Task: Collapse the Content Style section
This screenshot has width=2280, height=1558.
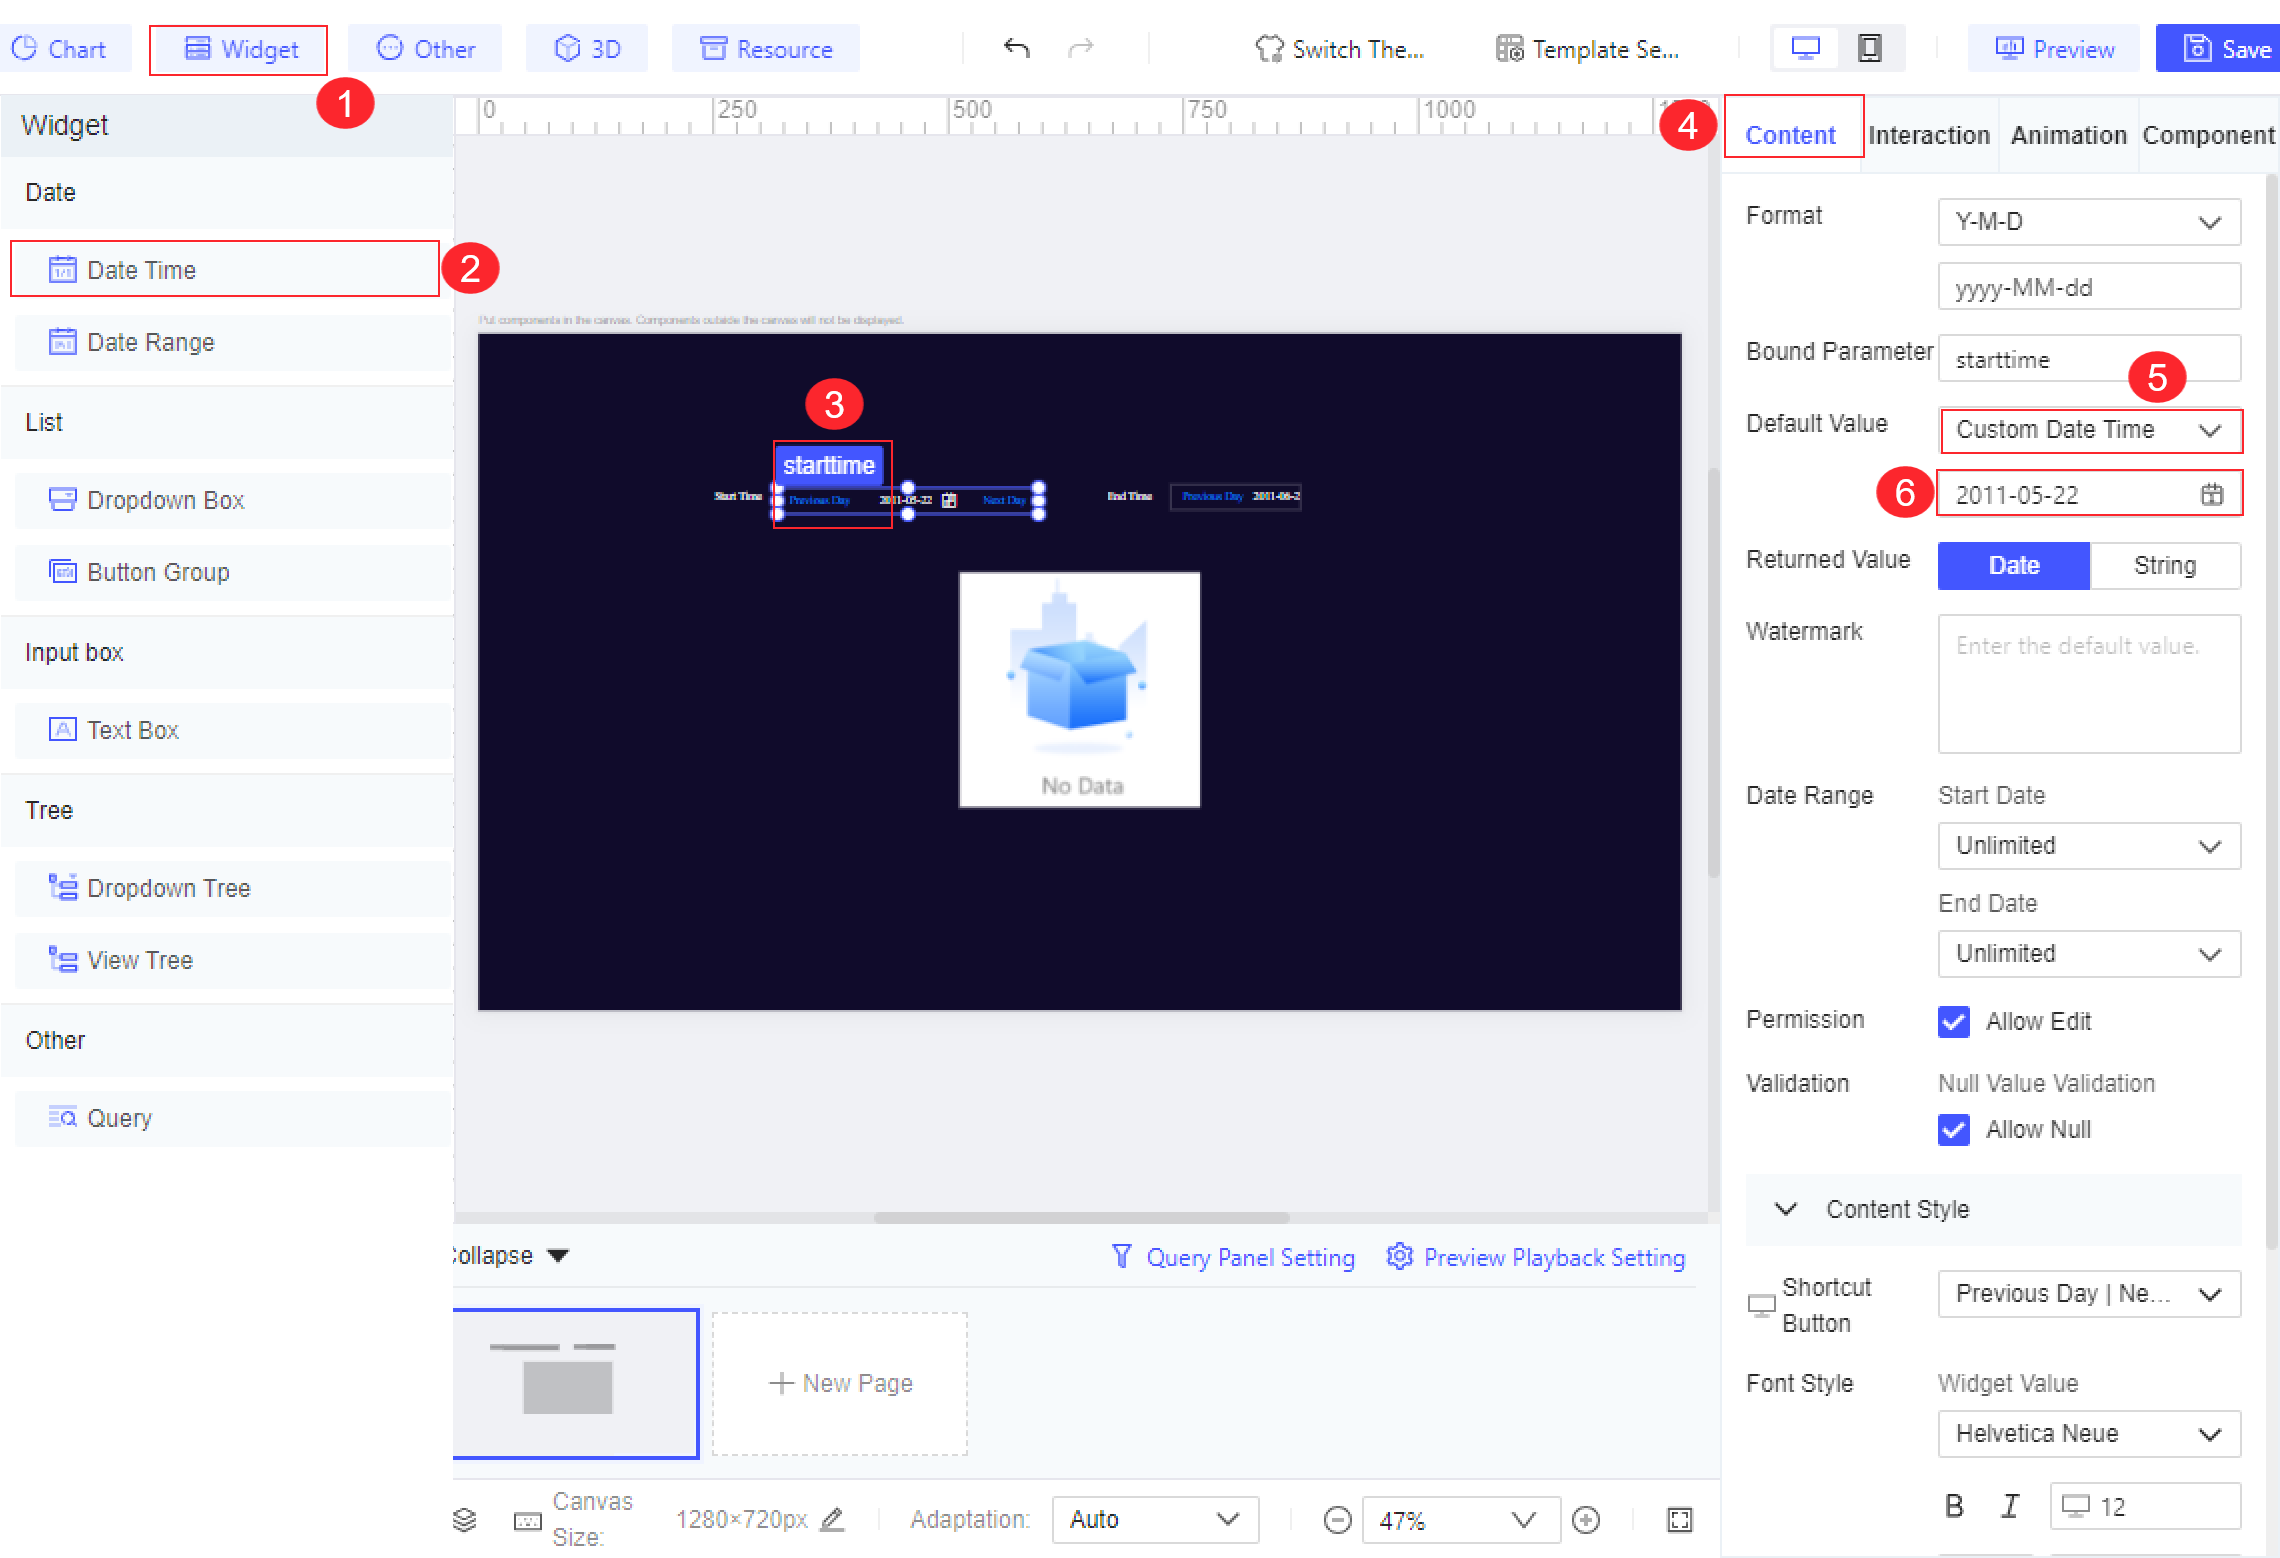Action: tap(1785, 1209)
